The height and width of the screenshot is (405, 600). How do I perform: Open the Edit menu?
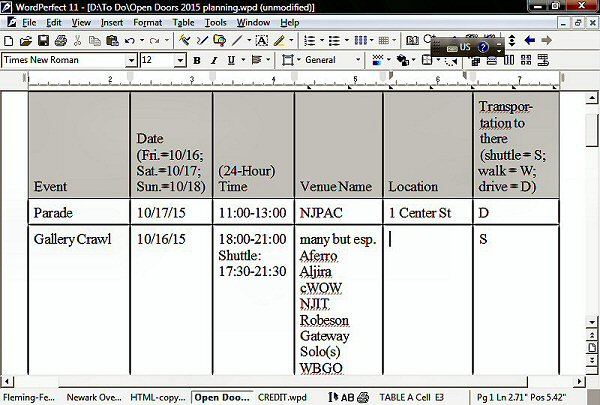coord(54,23)
